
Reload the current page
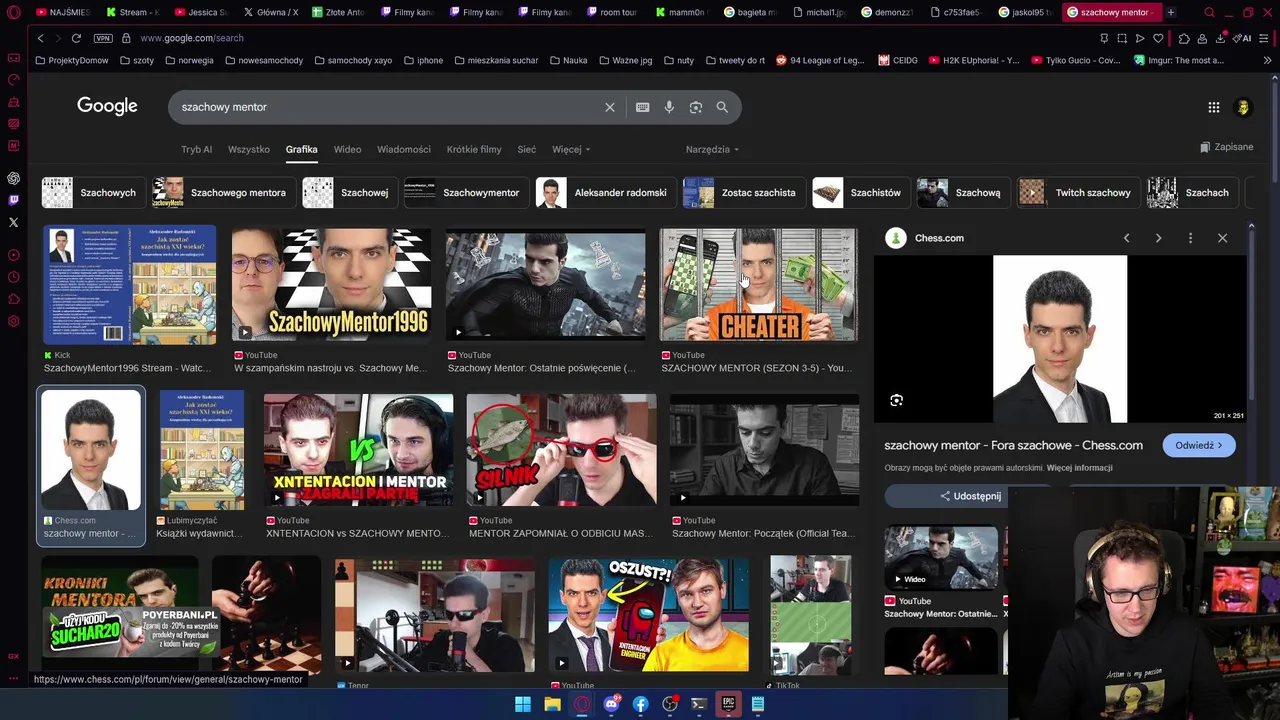(x=76, y=38)
